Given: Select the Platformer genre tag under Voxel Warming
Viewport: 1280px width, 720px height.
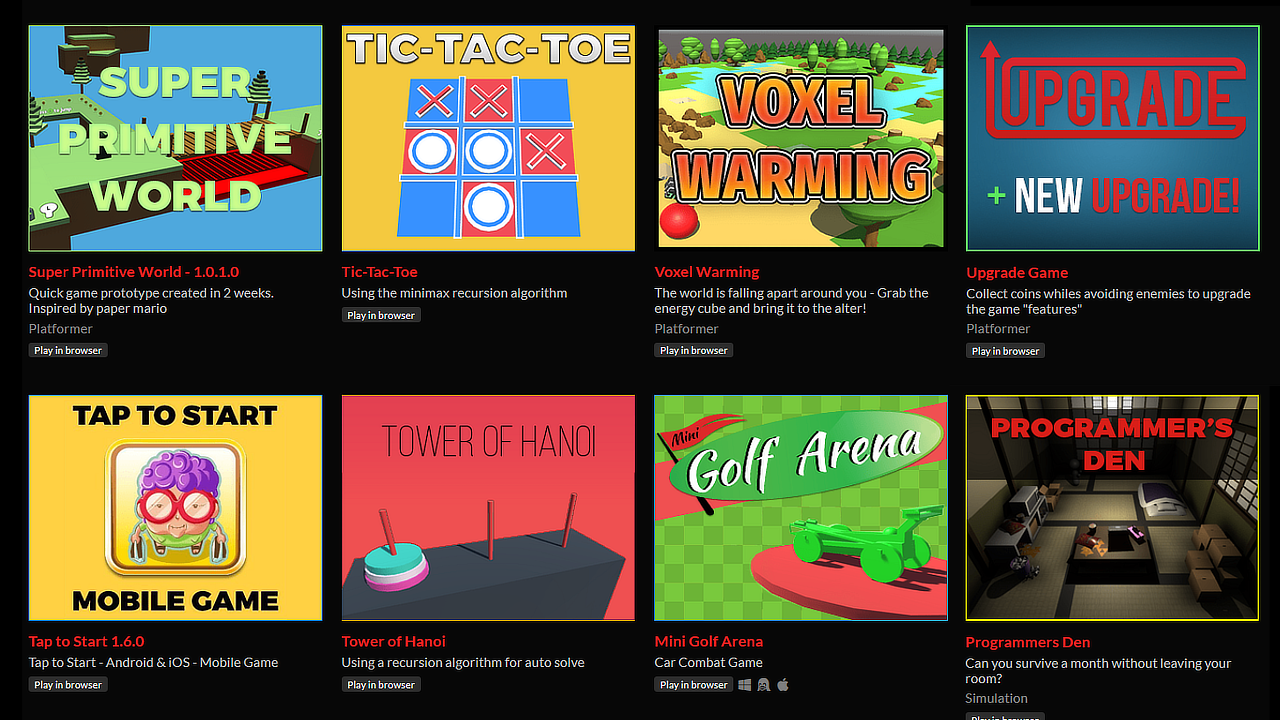Looking at the screenshot, I should (x=687, y=329).
